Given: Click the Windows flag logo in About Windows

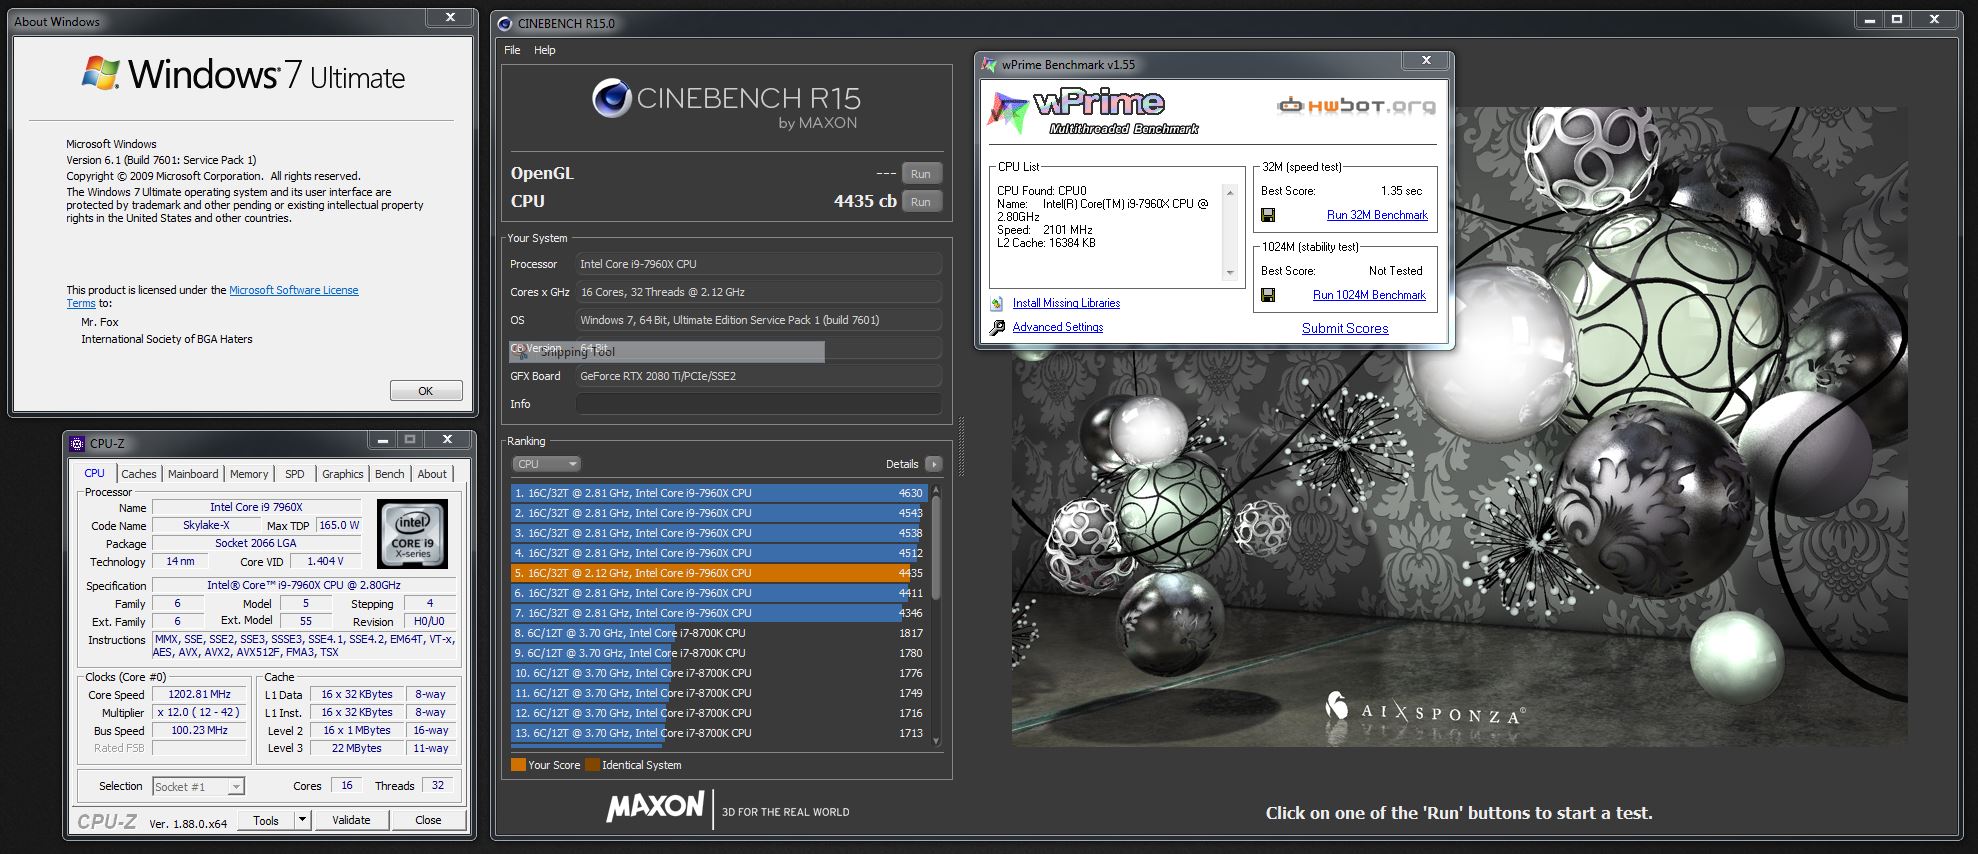Looking at the screenshot, I should tap(101, 73).
